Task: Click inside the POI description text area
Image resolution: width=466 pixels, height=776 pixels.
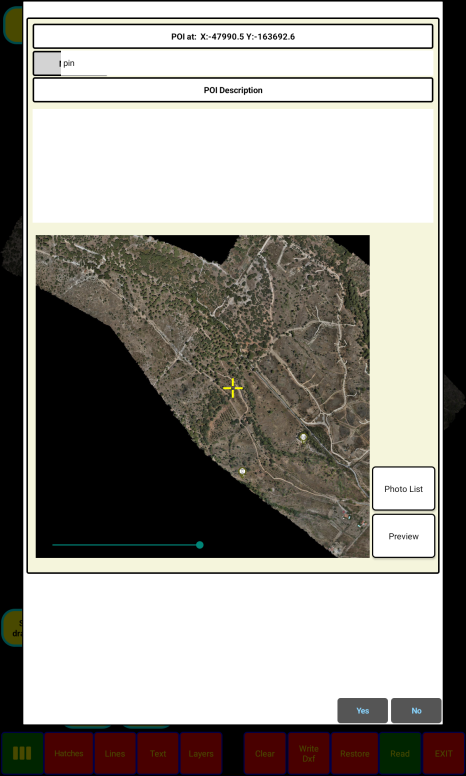Action: [233, 166]
